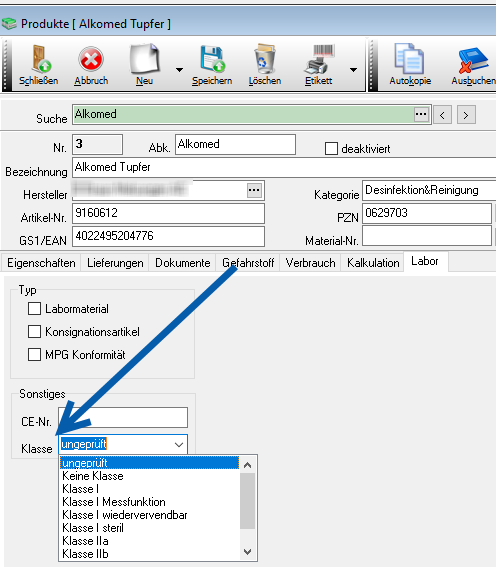Viewport: 496px width, 567px height.
Task: Click the Ausbuchen book icon
Action: [x=473, y=60]
